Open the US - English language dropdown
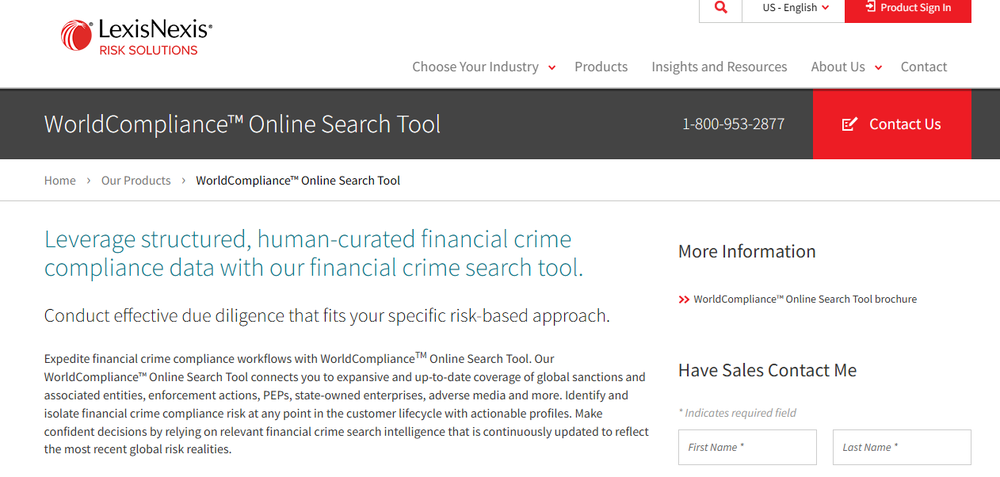This screenshot has height=477, width=1000. (793, 10)
